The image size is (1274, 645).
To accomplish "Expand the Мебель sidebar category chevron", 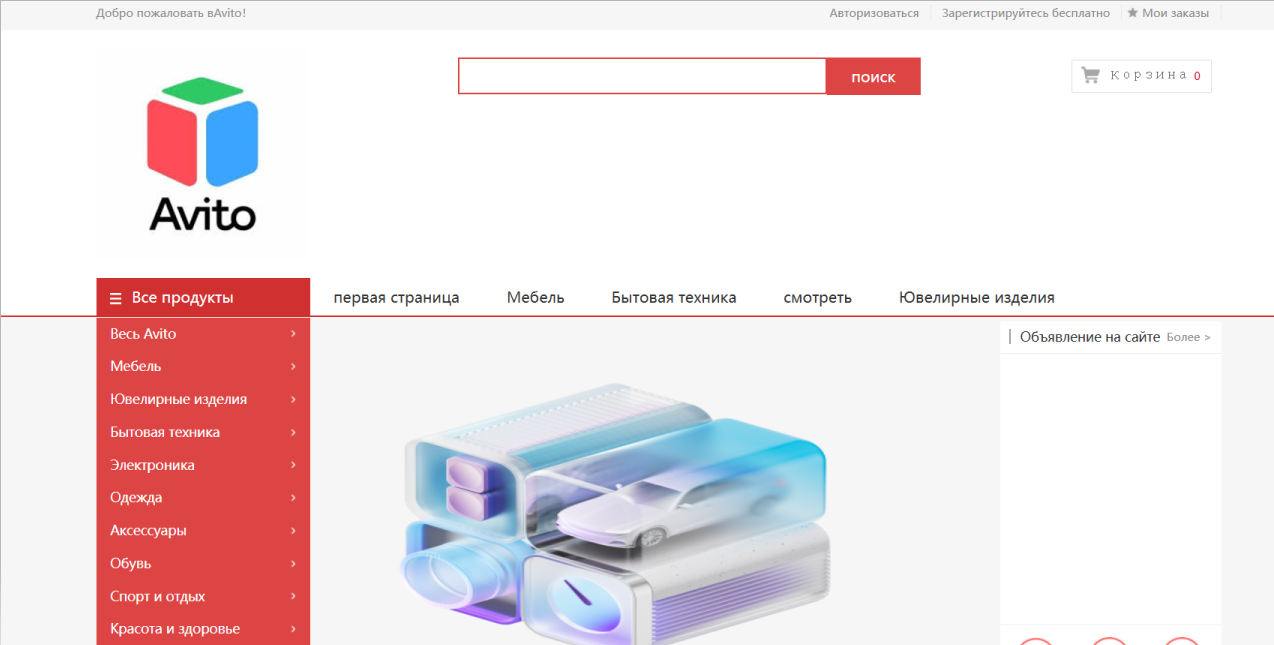I will [293, 366].
